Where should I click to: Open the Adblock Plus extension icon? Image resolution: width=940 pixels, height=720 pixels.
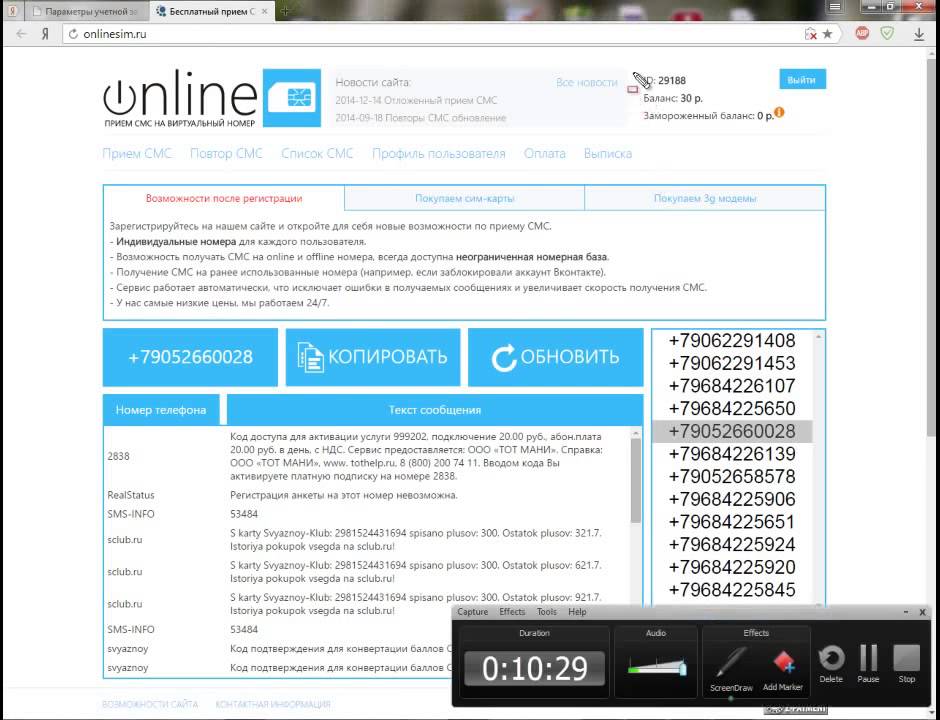[862, 34]
